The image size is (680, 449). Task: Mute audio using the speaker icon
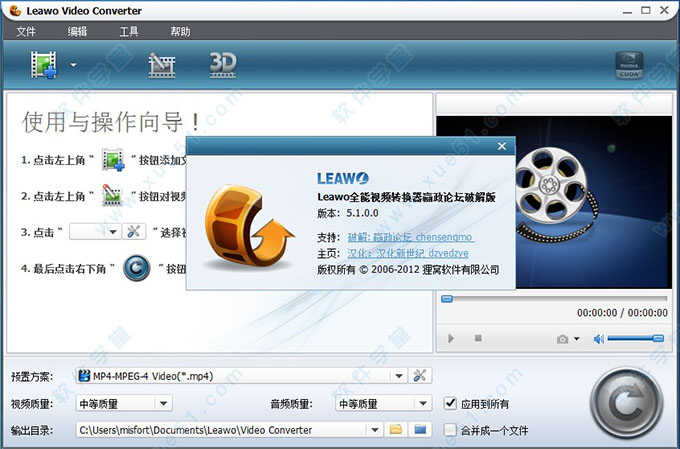(599, 339)
